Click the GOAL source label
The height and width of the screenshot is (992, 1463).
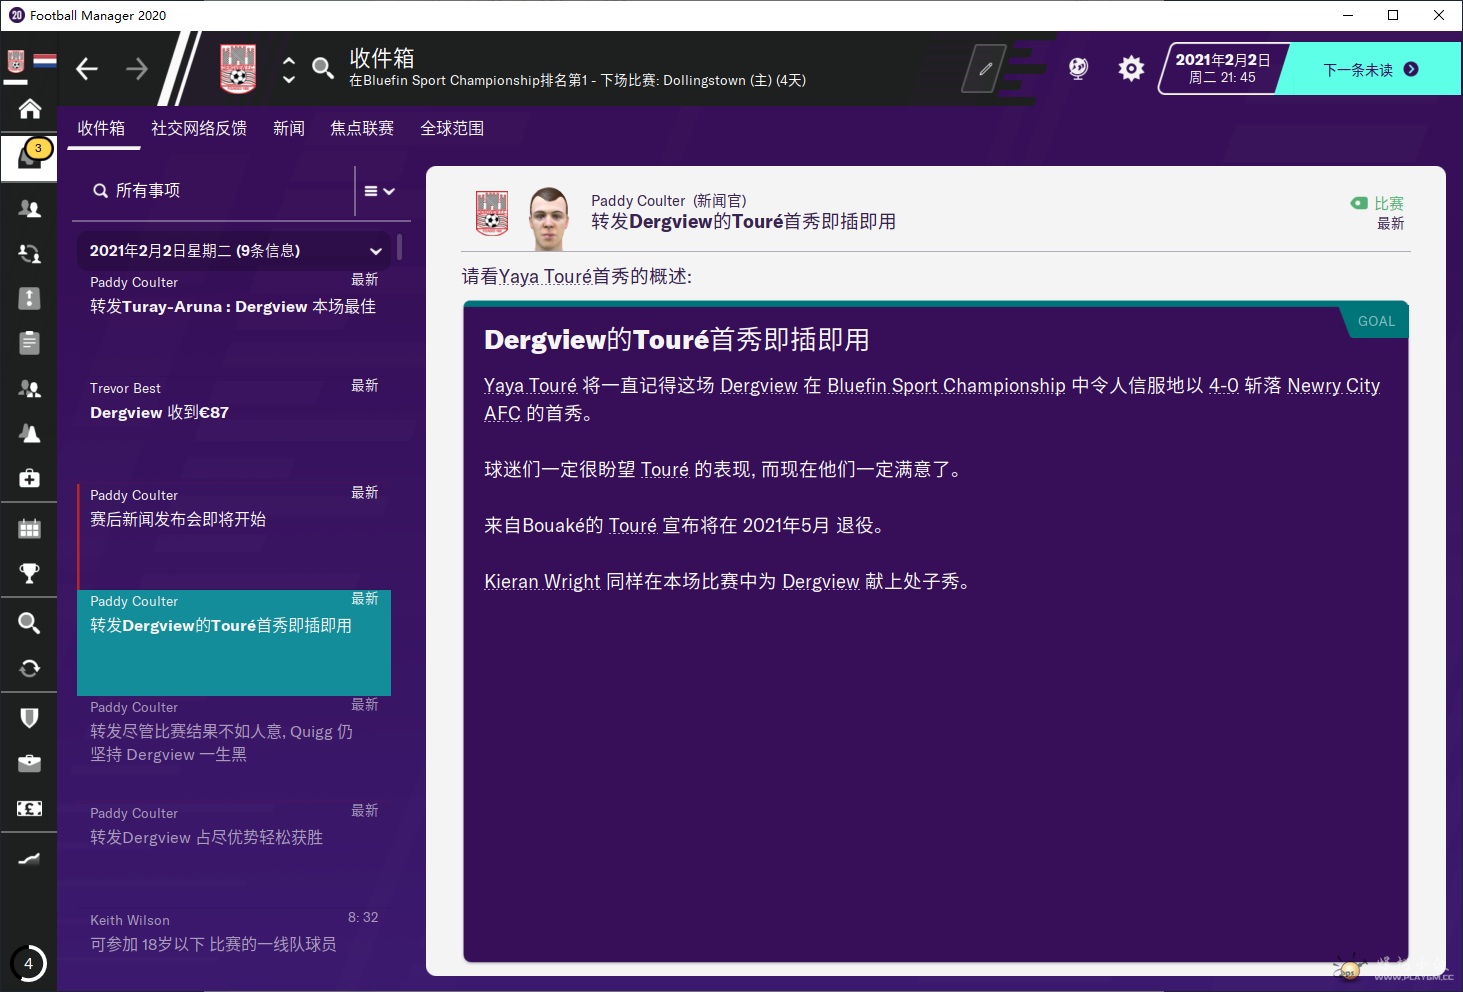coord(1376,321)
